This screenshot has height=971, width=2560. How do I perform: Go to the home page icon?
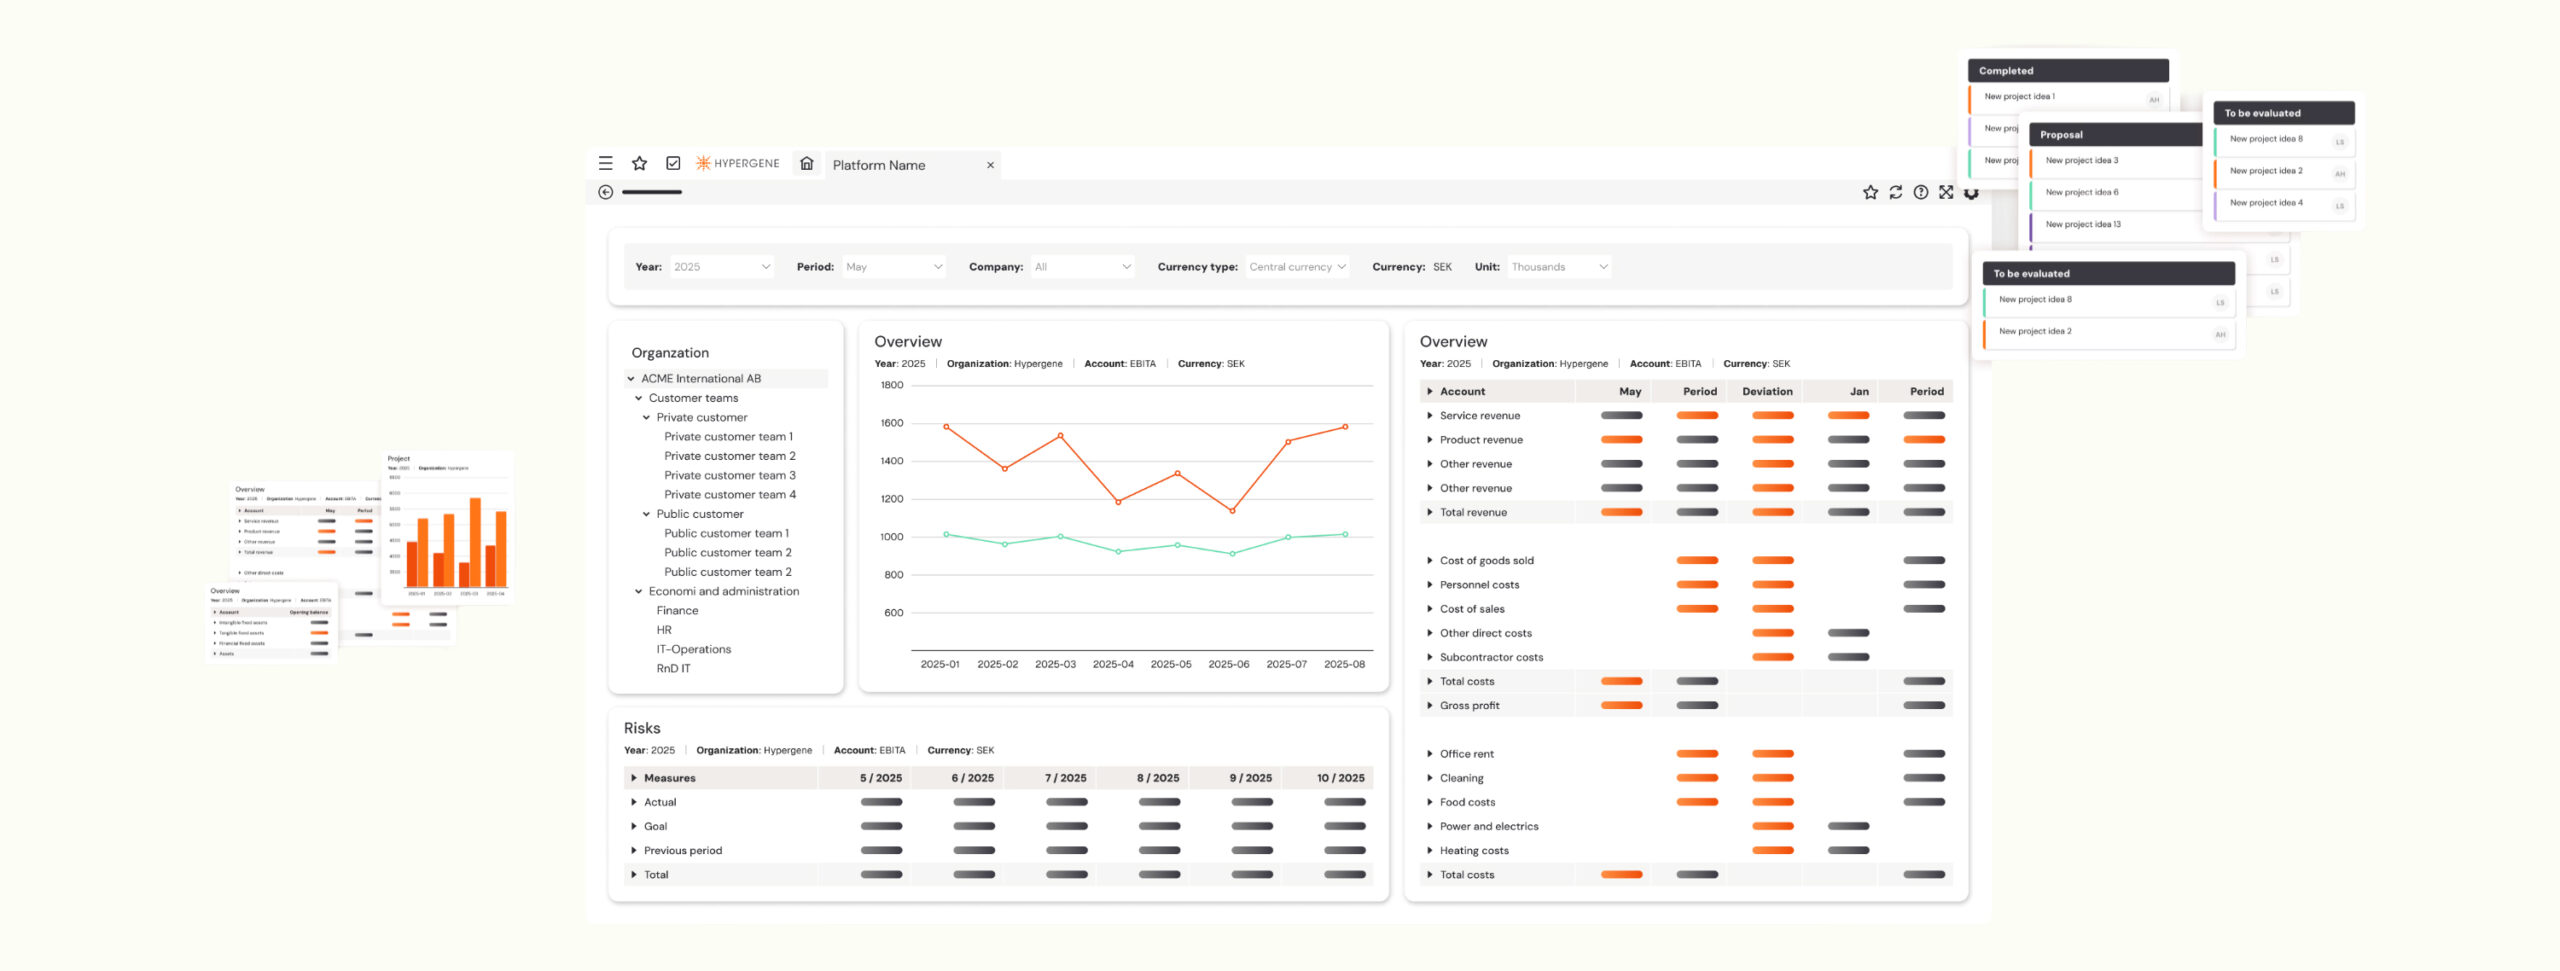[x=807, y=163]
